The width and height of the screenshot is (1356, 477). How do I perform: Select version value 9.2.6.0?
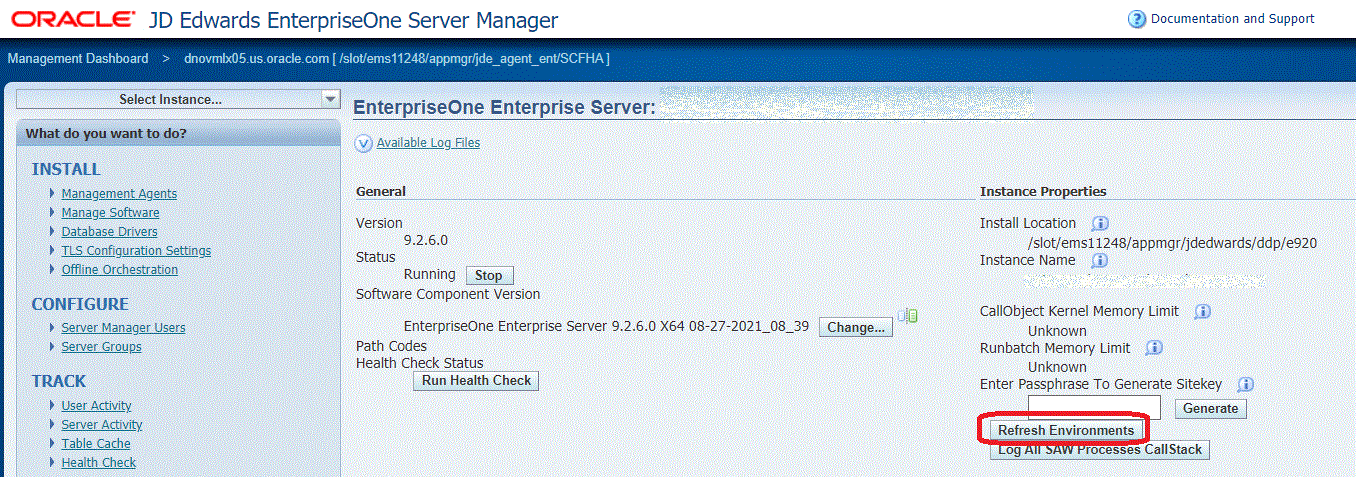[426, 241]
